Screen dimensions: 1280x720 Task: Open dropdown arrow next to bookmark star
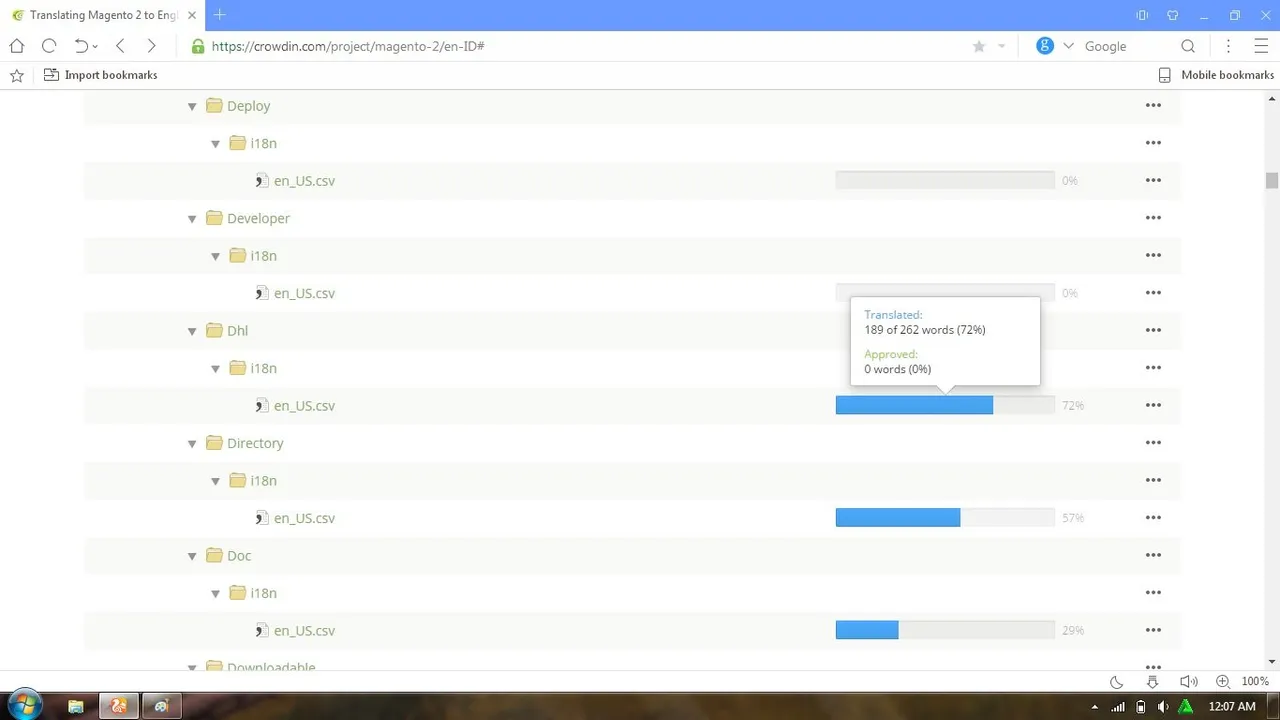pyautogui.click(x=1001, y=47)
